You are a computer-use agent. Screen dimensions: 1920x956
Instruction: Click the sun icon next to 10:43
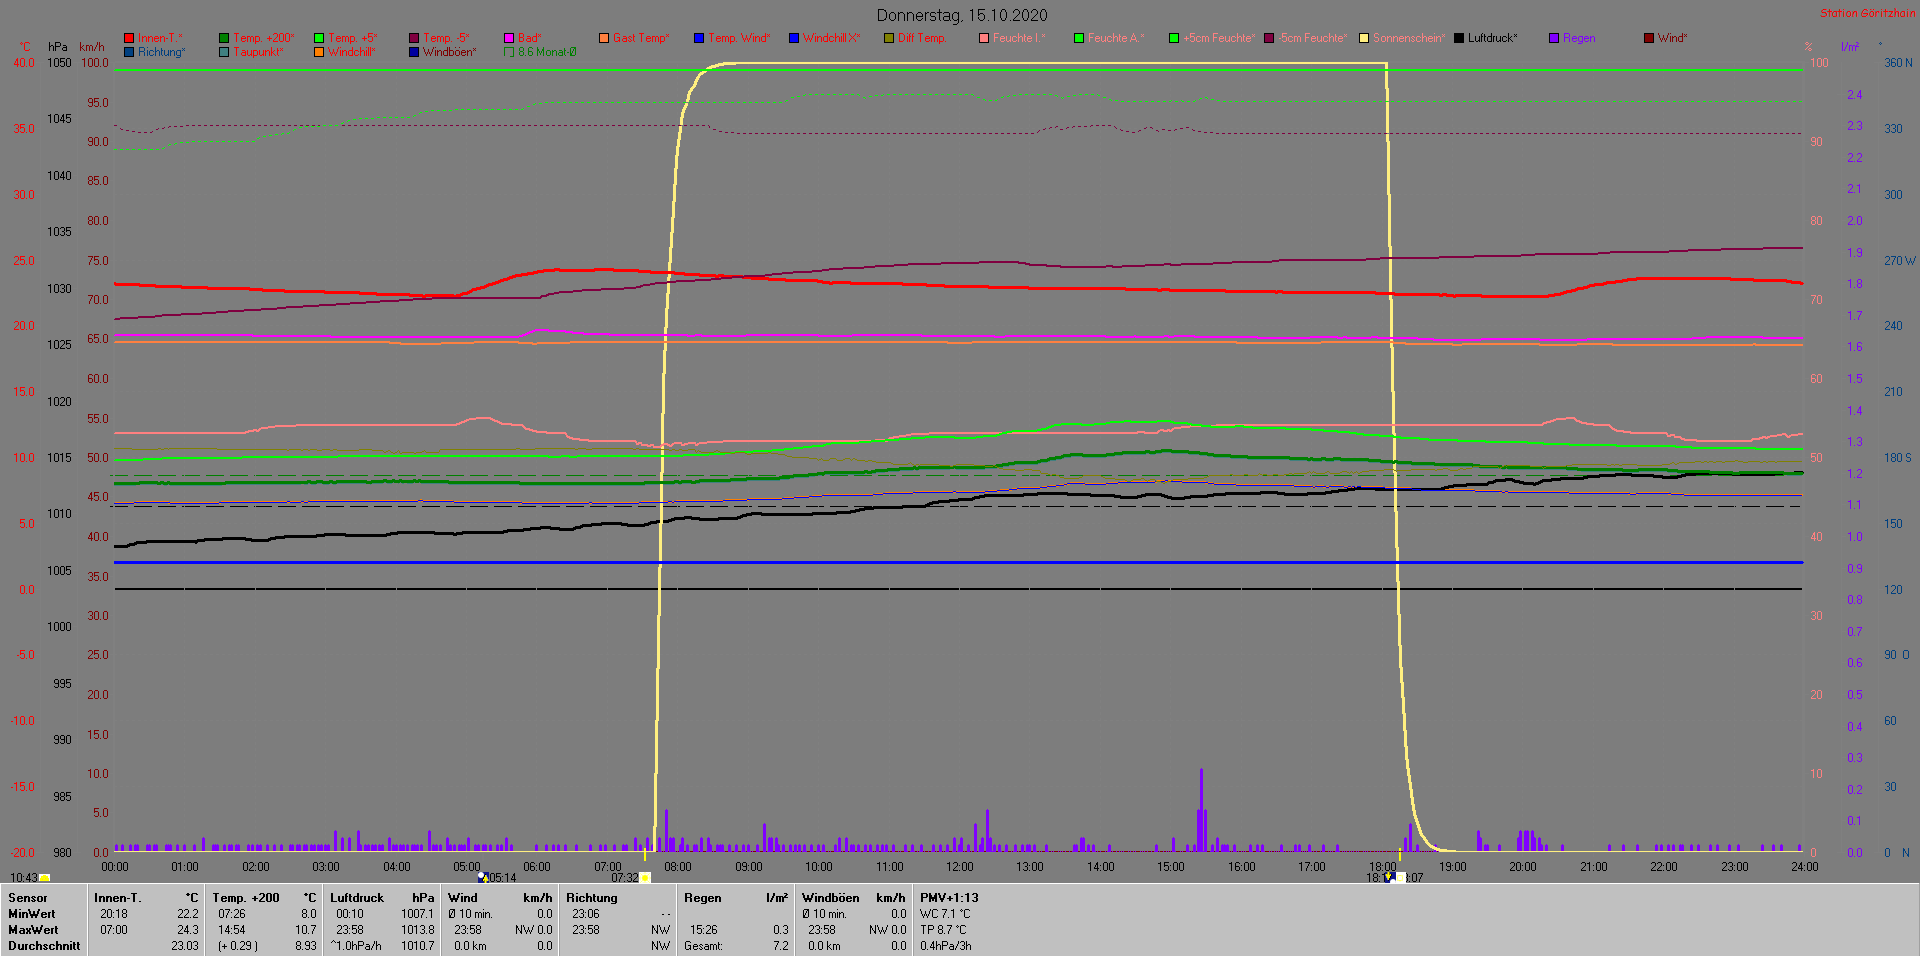pyautogui.click(x=44, y=878)
